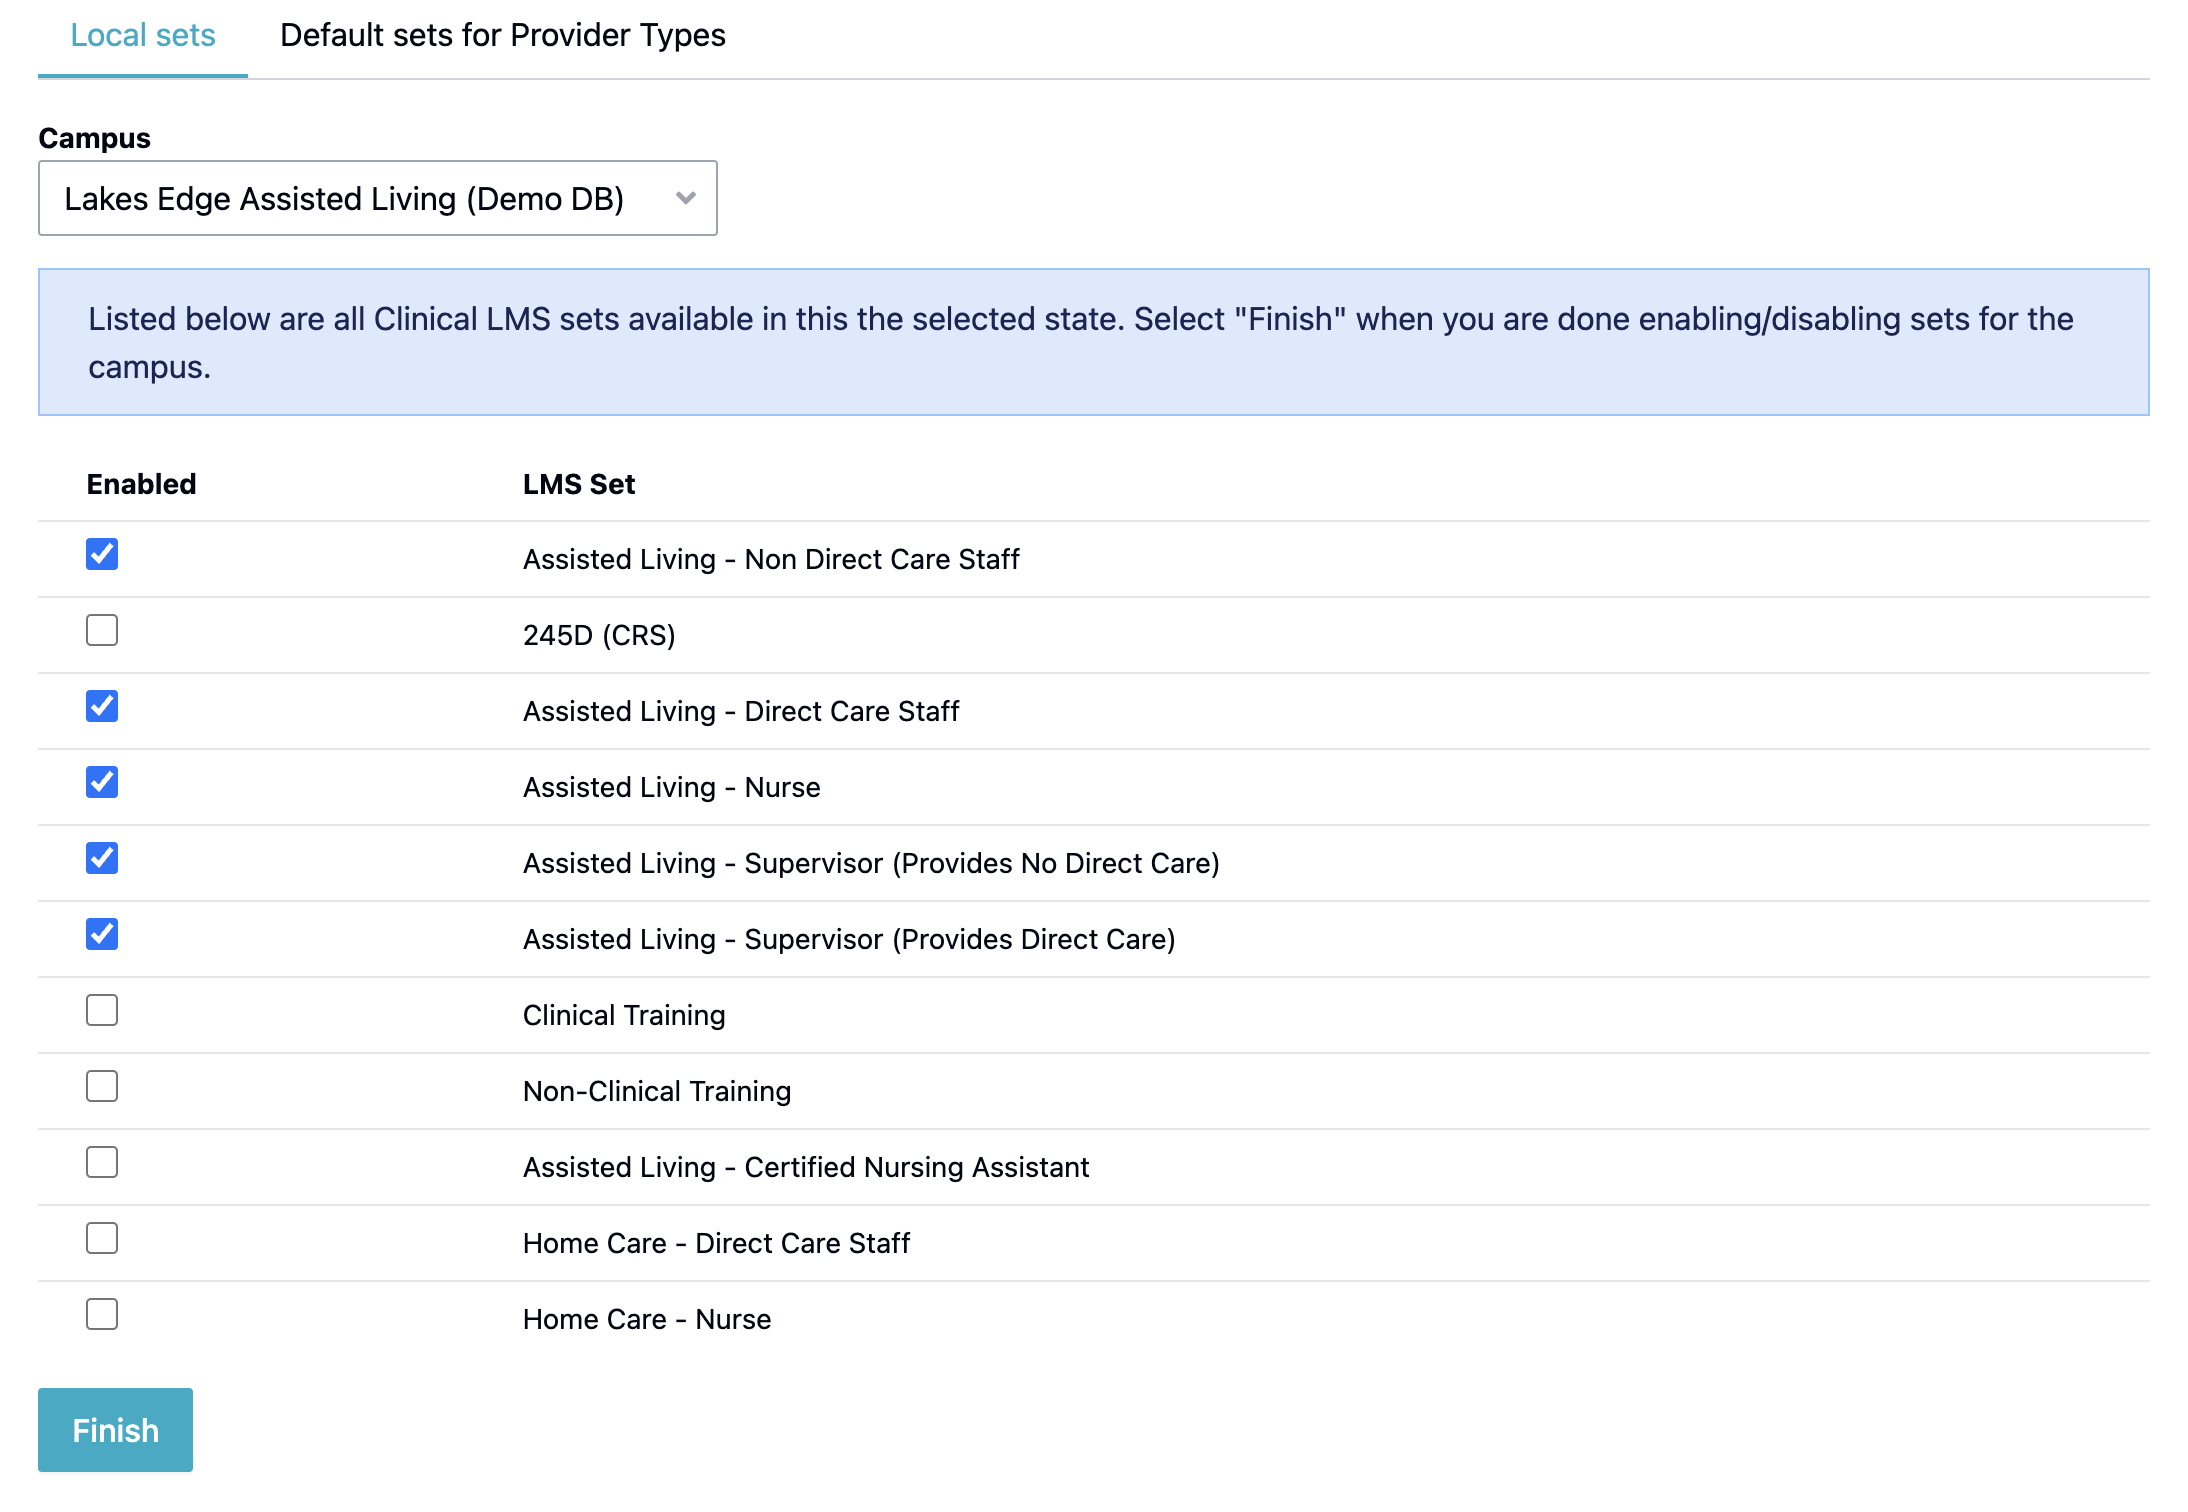Switch to Local sets tab
The height and width of the screenshot is (1512, 2188).
[143, 36]
